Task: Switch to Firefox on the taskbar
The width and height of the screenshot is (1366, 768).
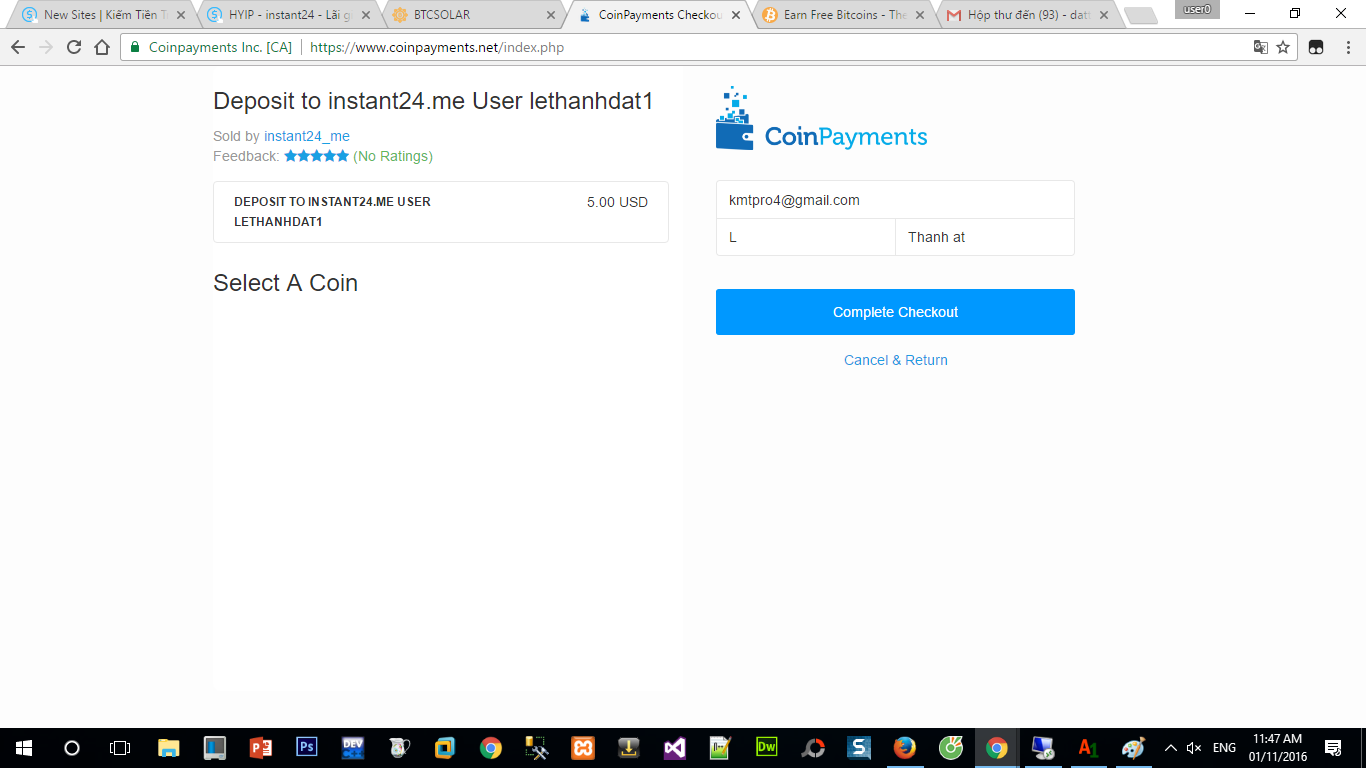Action: 905,748
